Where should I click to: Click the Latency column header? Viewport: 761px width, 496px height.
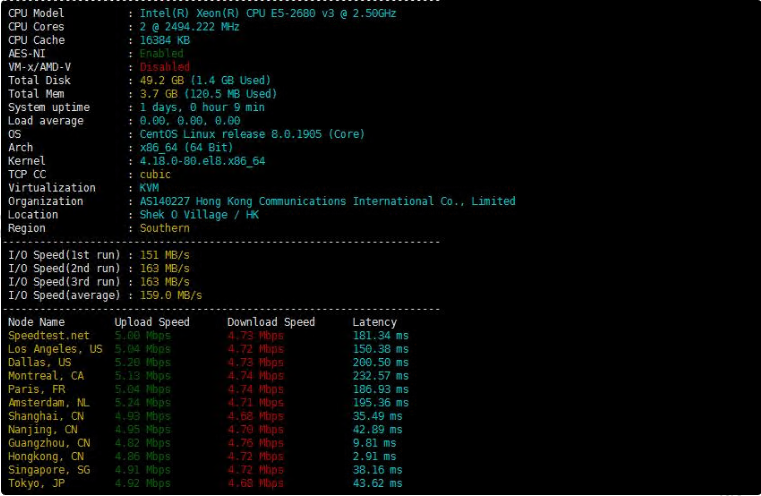click(374, 322)
